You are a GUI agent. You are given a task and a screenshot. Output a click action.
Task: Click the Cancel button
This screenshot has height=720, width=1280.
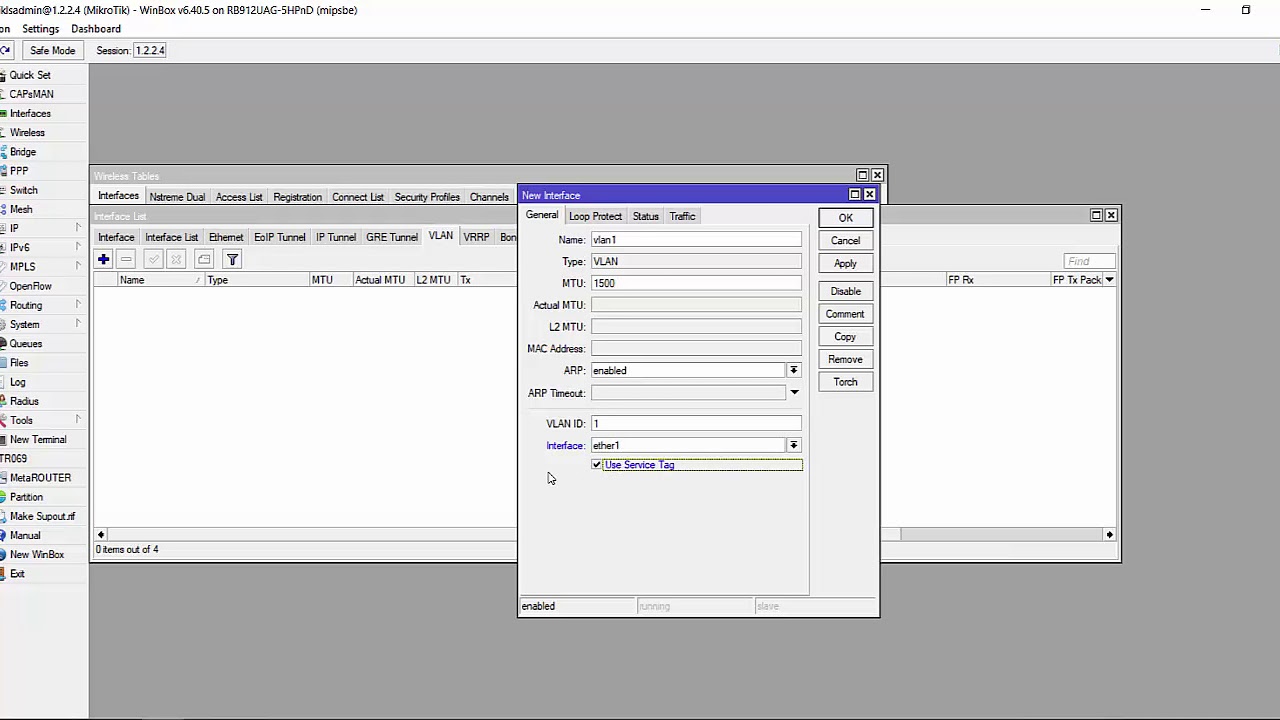pos(845,241)
